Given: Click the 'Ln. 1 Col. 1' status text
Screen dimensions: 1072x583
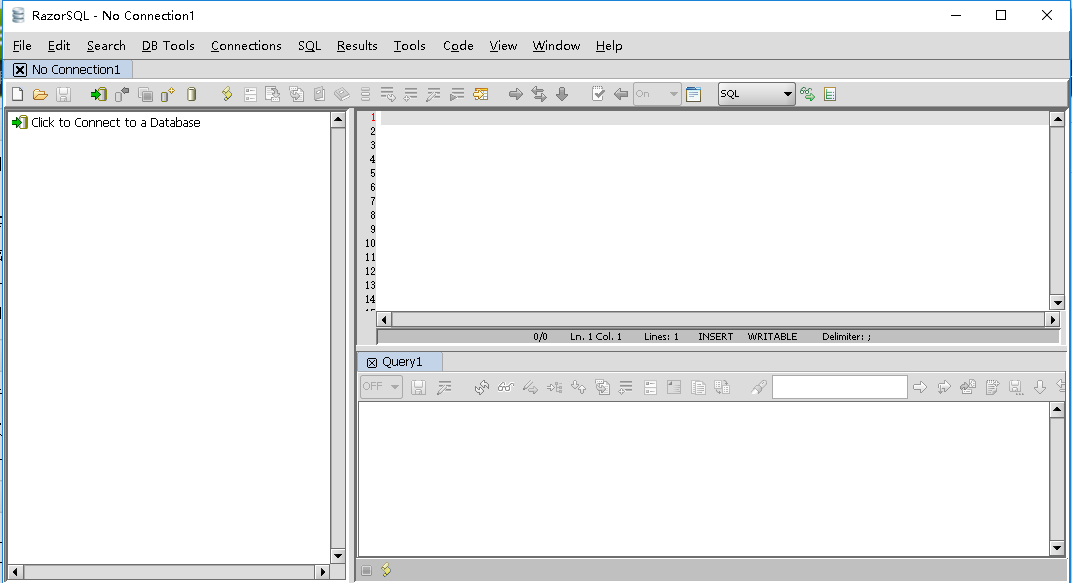Looking at the screenshot, I should click(x=596, y=337).
